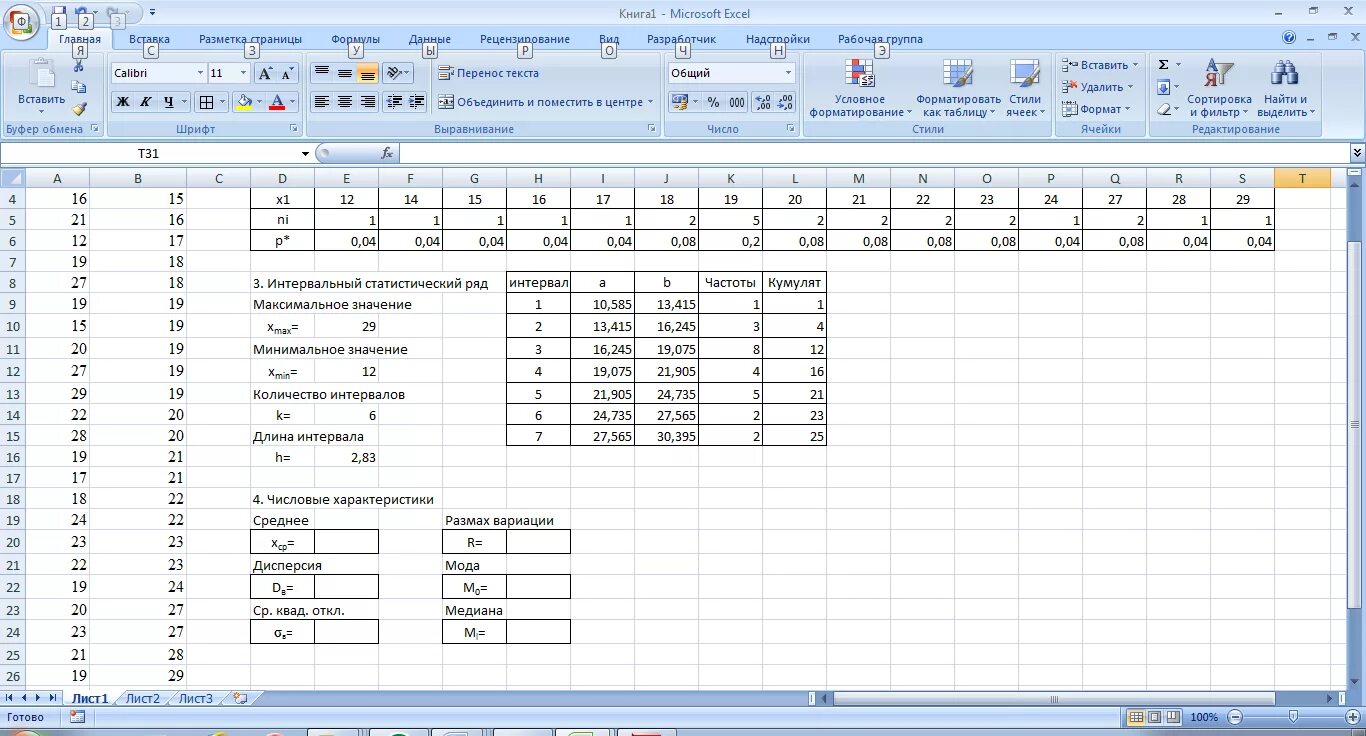Open Условное форматирование menu
The image size is (1366, 736).
click(x=860, y=88)
